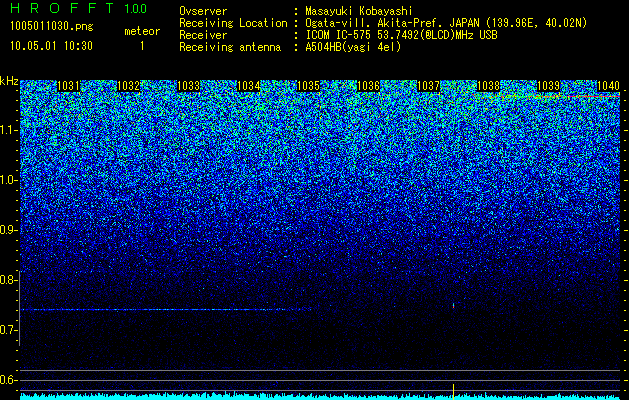The height and width of the screenshot is (400, 629).
Task: Click the kHz axis unit label
Action: point(9,81)
